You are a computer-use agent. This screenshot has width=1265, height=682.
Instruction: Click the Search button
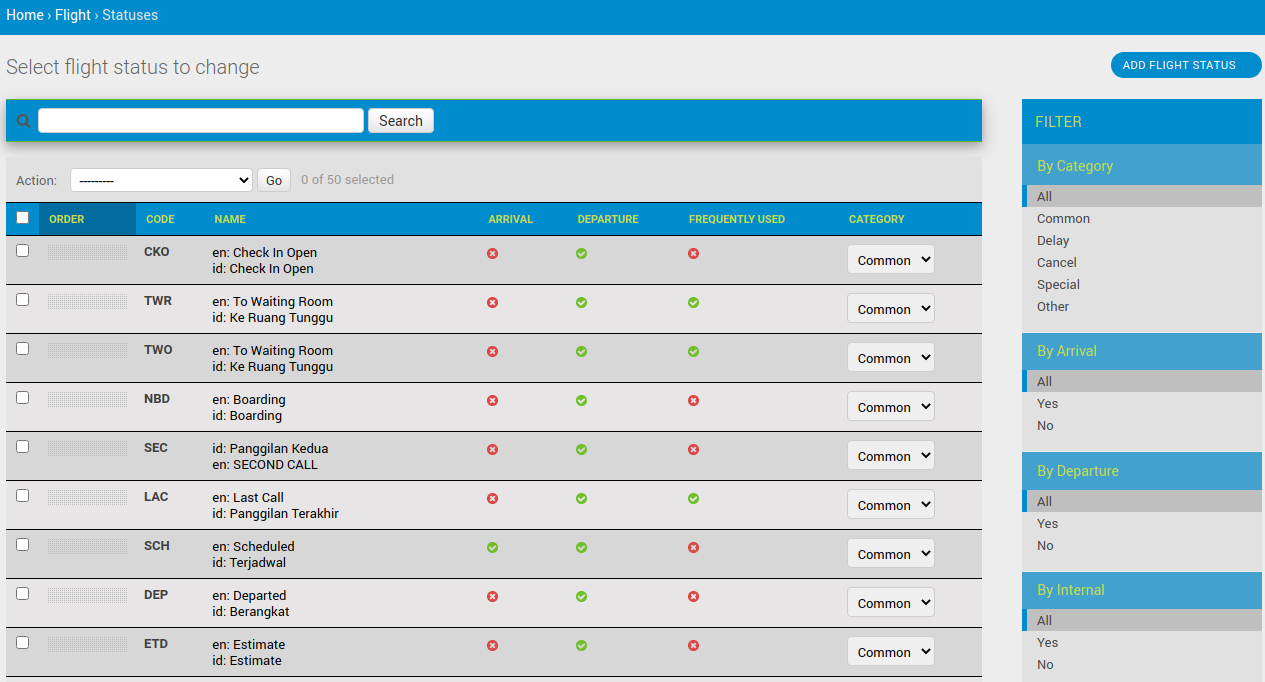coord(400,121)
